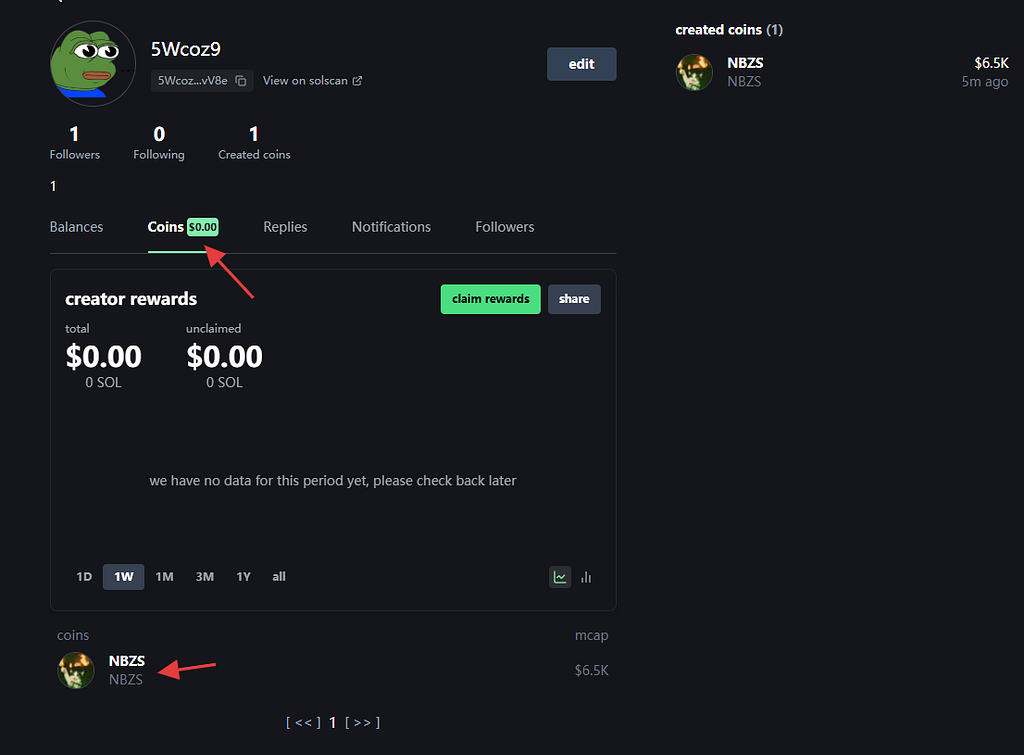Go to previous page of coins

pos(303,722)
